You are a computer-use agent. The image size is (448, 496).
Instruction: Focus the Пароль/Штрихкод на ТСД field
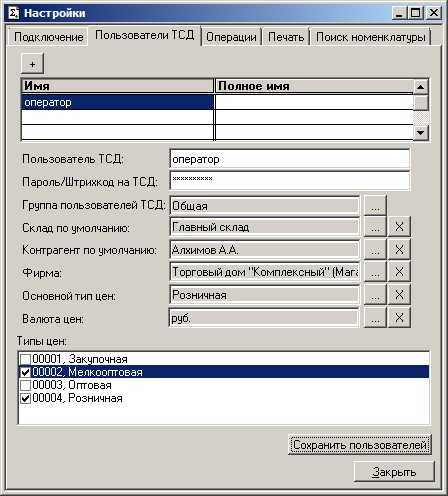click(290, 180)
